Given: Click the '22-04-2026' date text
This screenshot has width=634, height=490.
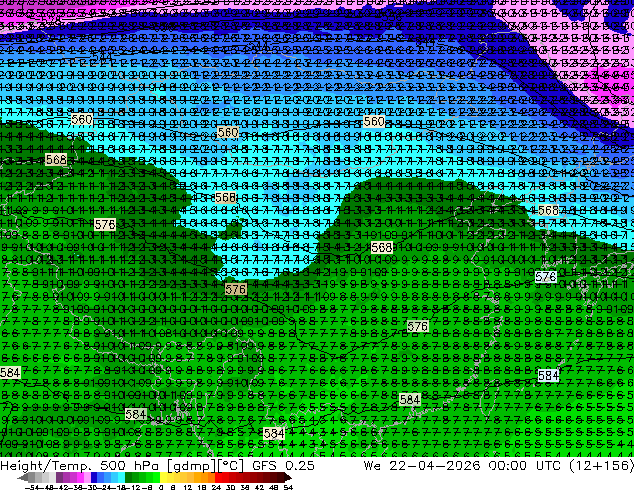Looking at the screenshot, I should (x=435, y=466).
